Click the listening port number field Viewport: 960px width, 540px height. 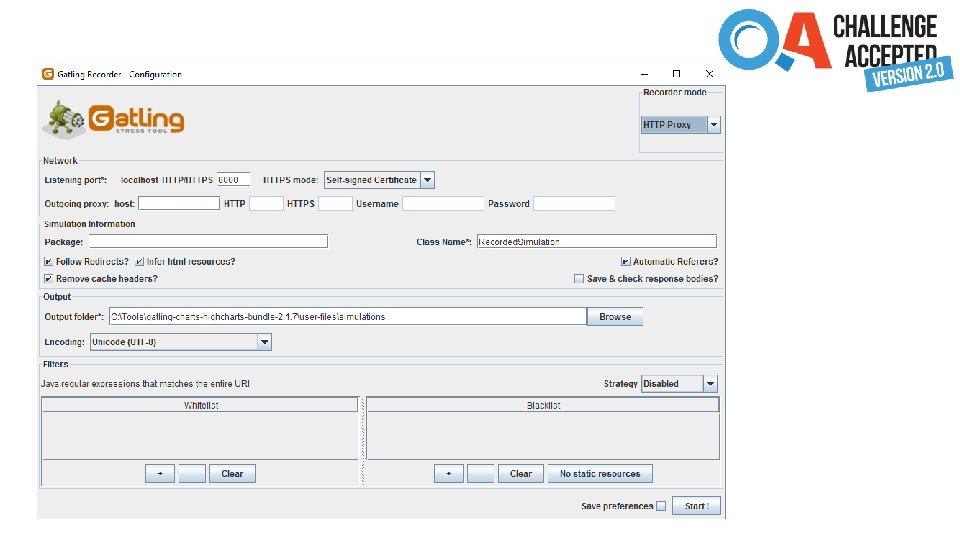233,179
